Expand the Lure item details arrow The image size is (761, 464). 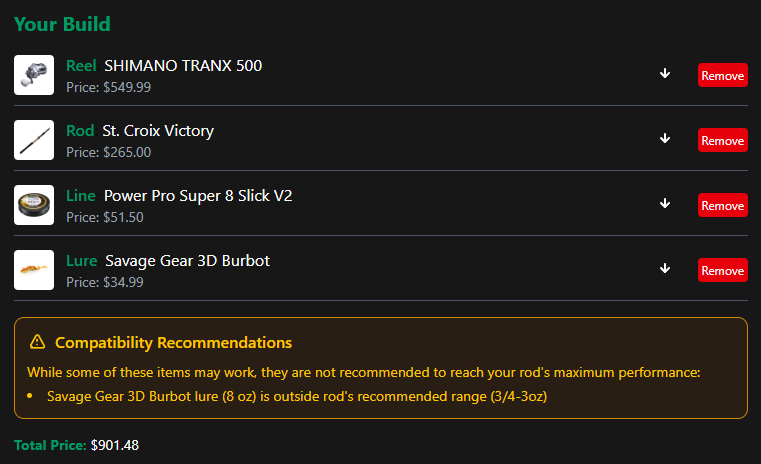tap(665, 269)
